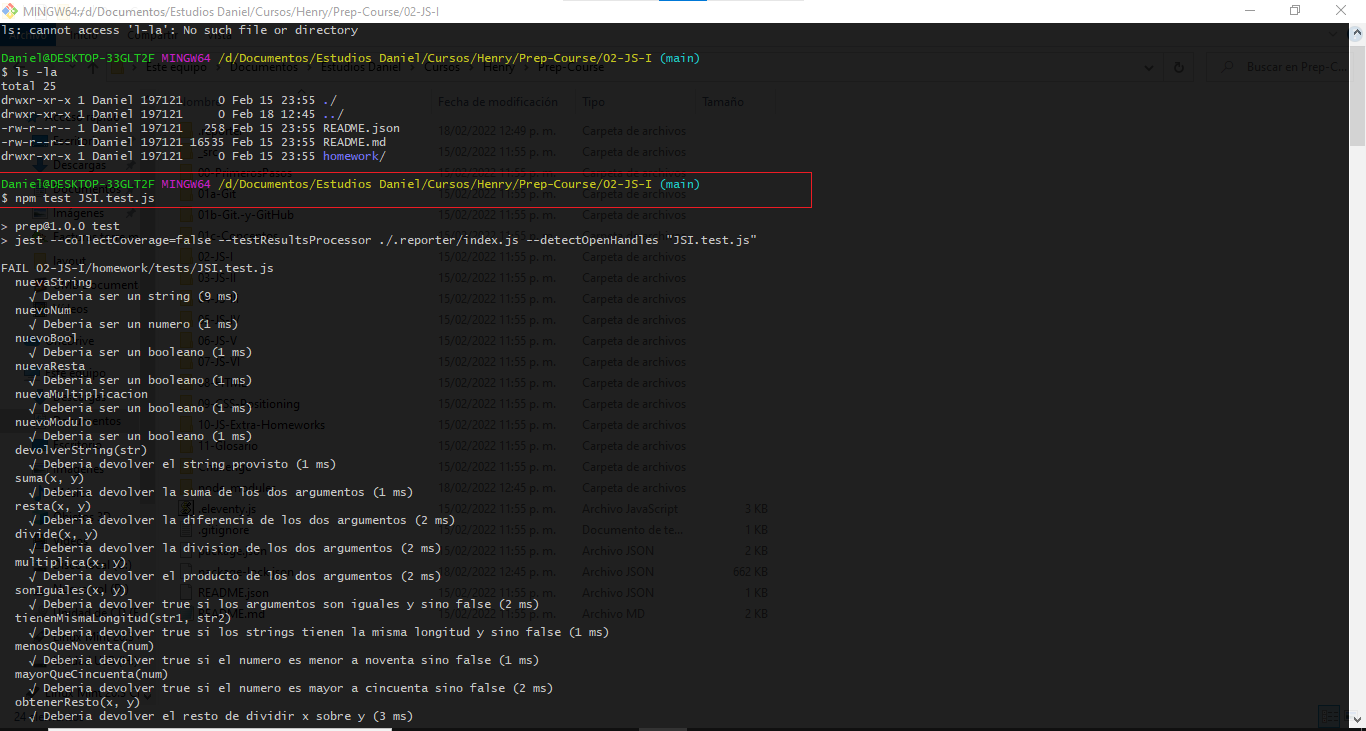Click 'README.md' in the ls listing
Image resolution: width=1366 pixels, height=731 pixels.
354,142
